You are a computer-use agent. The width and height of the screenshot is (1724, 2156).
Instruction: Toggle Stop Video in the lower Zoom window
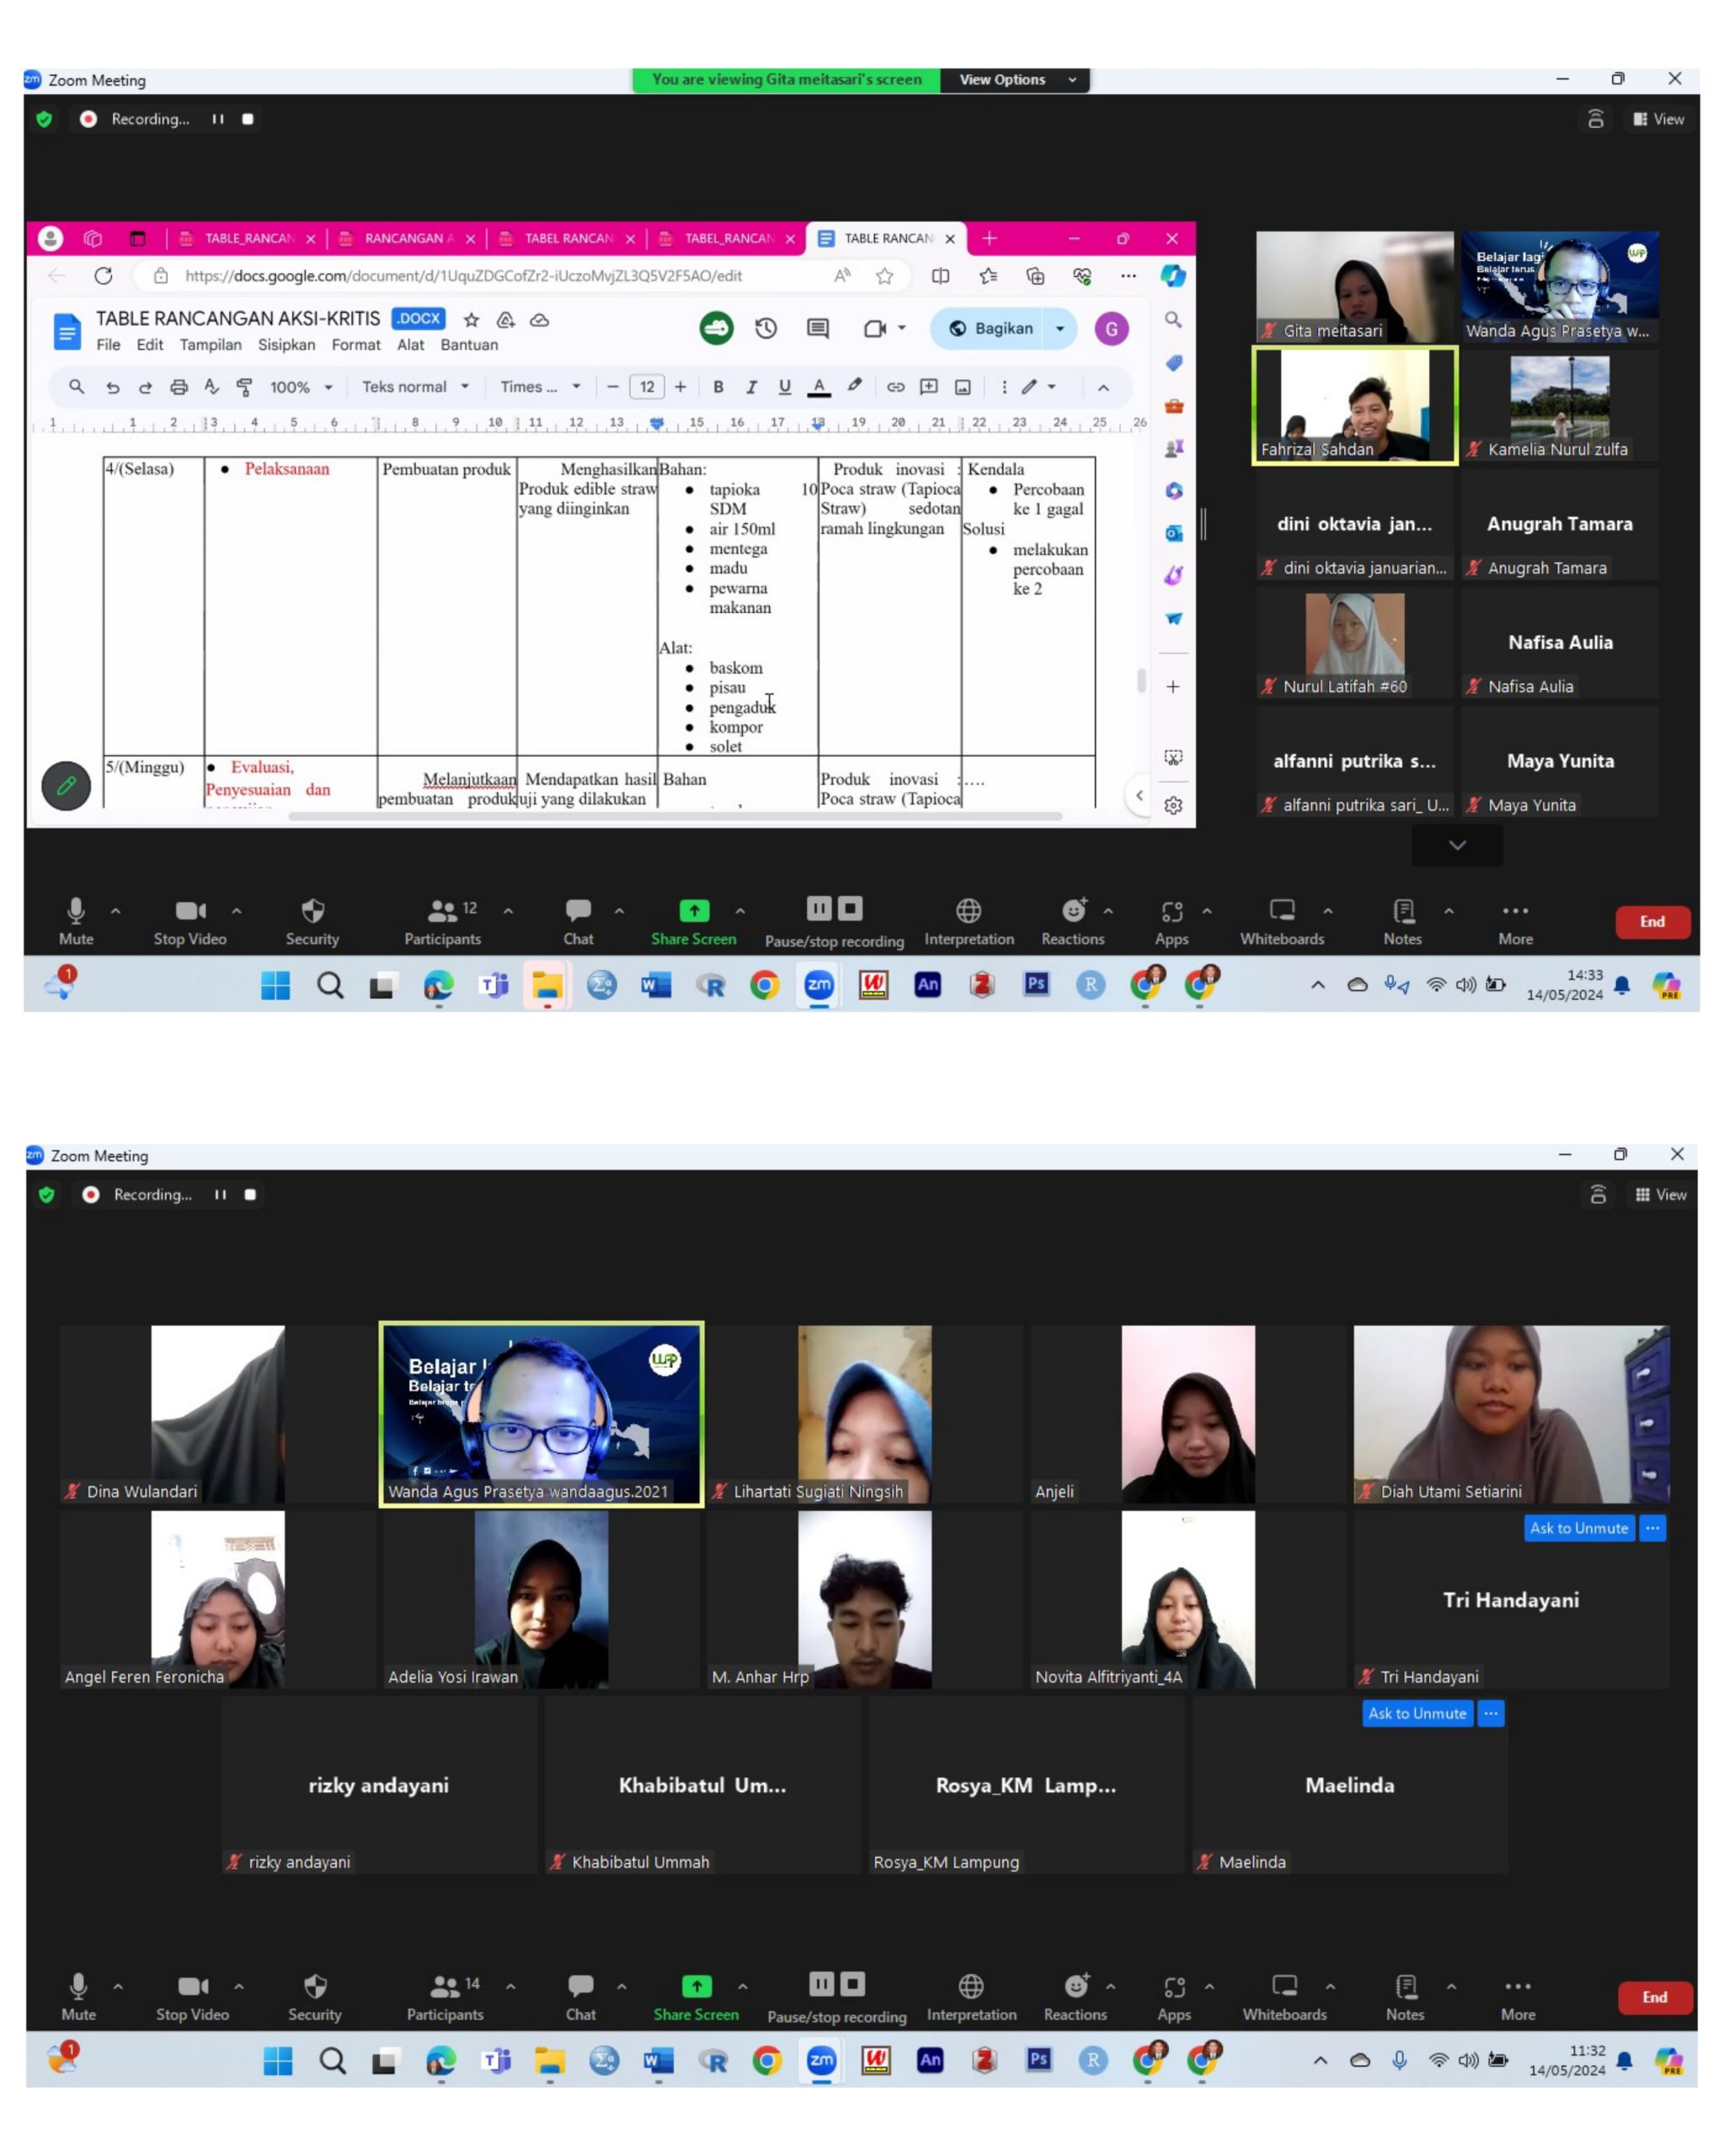coord(192,1995)
